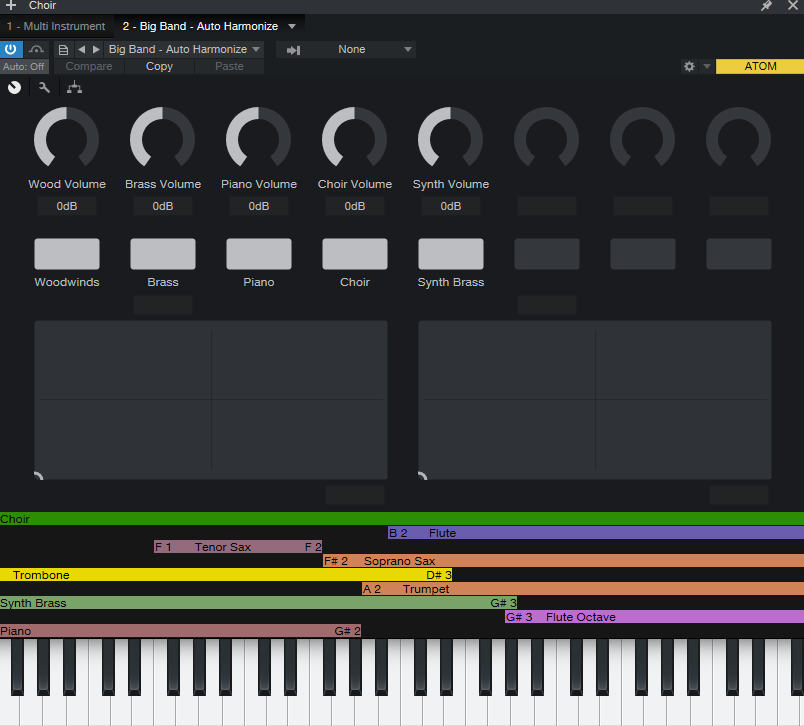Click the Wood Volume label
This screenshot has width=804, height=726.
pos(67,184)
